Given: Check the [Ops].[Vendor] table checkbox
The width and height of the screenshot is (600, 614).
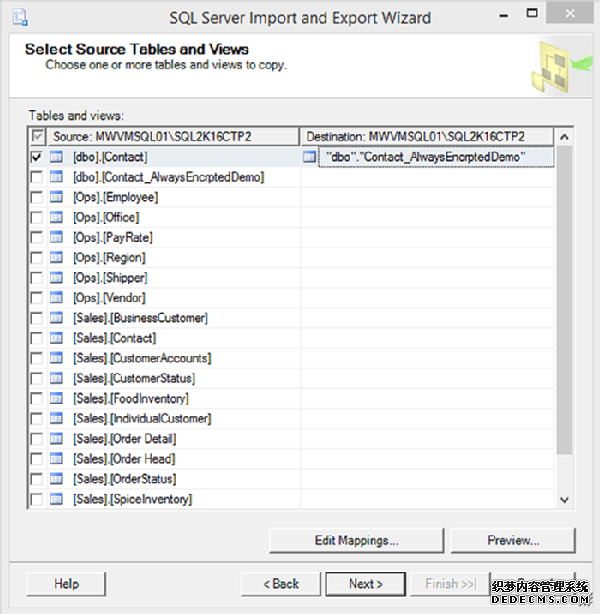Looking at the screenshot, I should click(x=36, y=298).
